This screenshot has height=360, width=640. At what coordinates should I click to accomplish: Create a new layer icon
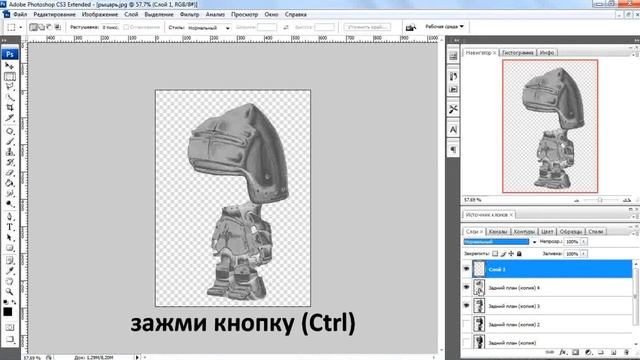point(613,352)
